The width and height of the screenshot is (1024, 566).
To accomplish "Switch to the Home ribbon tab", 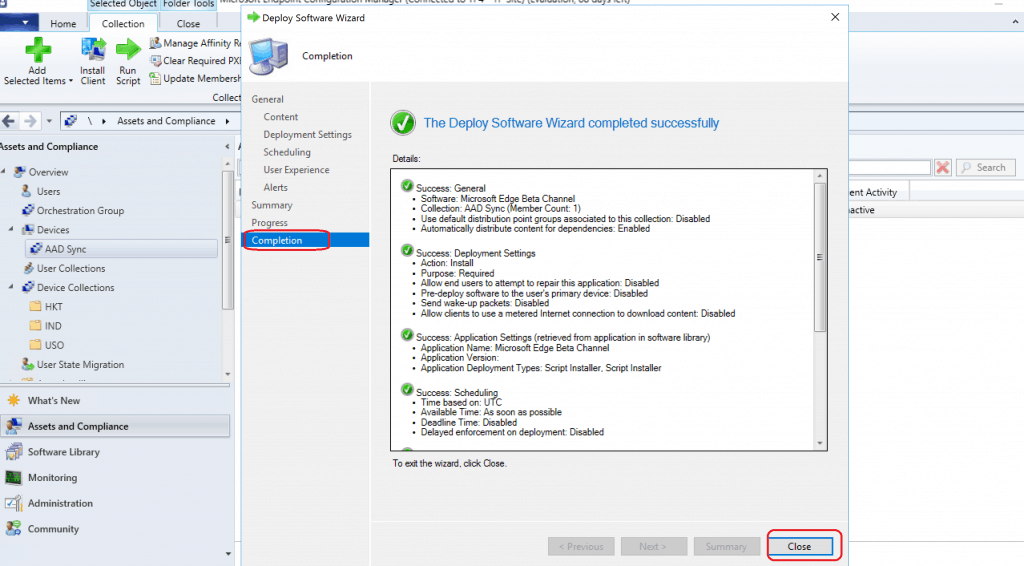I will point(63,24).
